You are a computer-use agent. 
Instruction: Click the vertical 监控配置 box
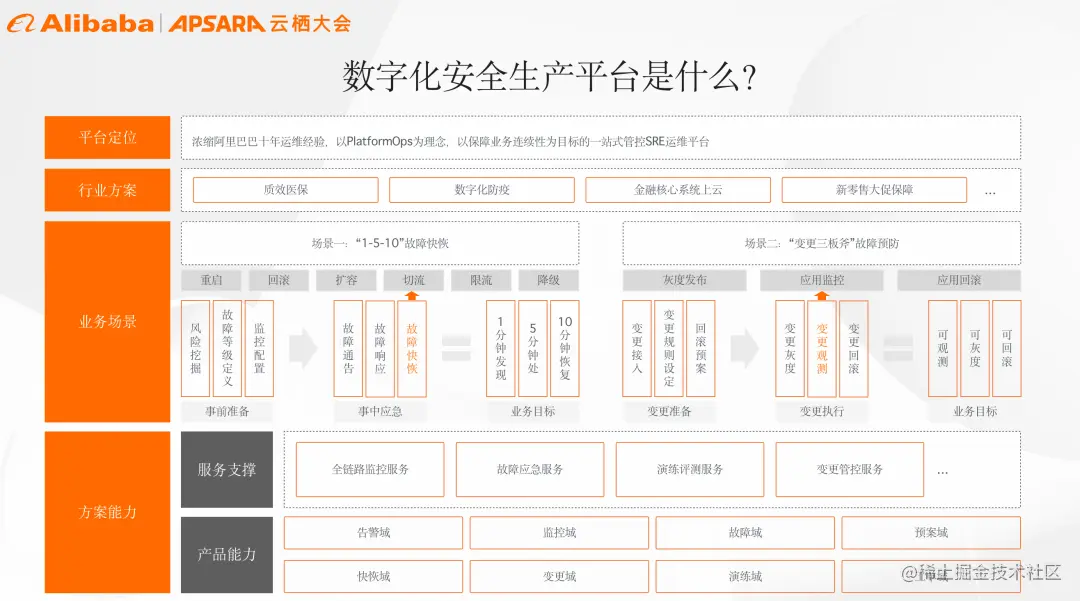[x=260, y=348]
